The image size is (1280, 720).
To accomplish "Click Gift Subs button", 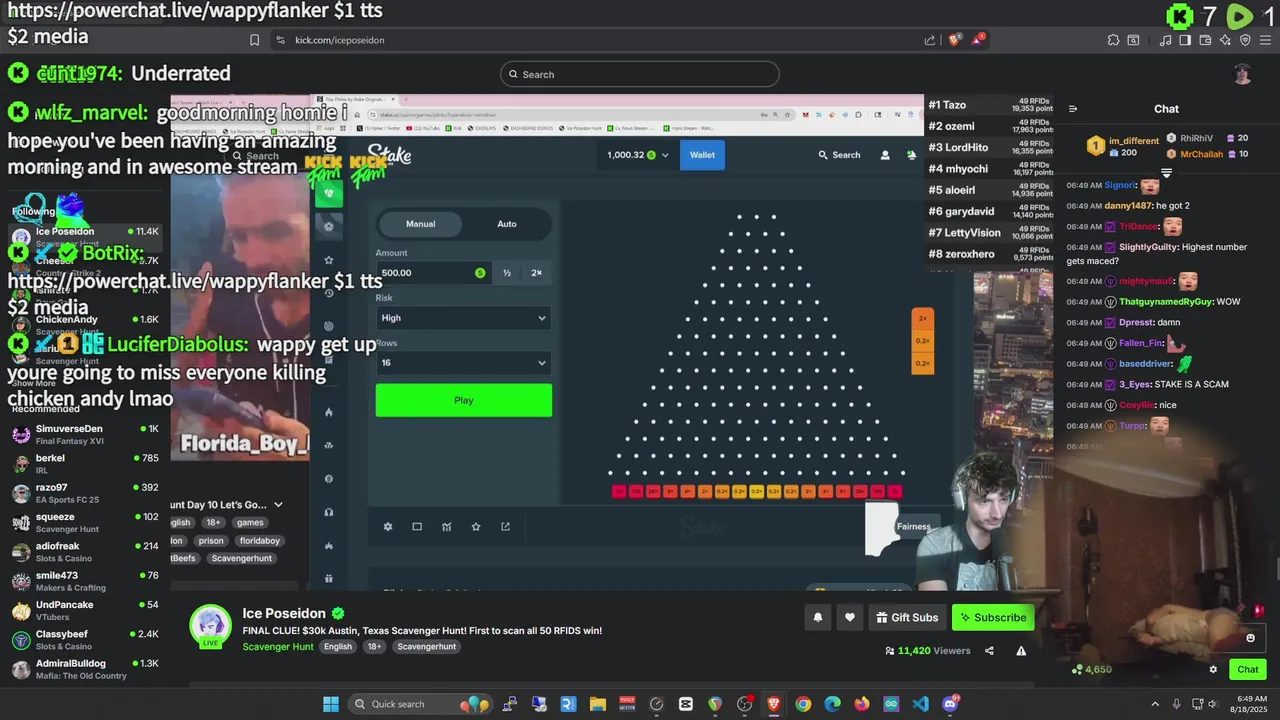I will 907,618.
